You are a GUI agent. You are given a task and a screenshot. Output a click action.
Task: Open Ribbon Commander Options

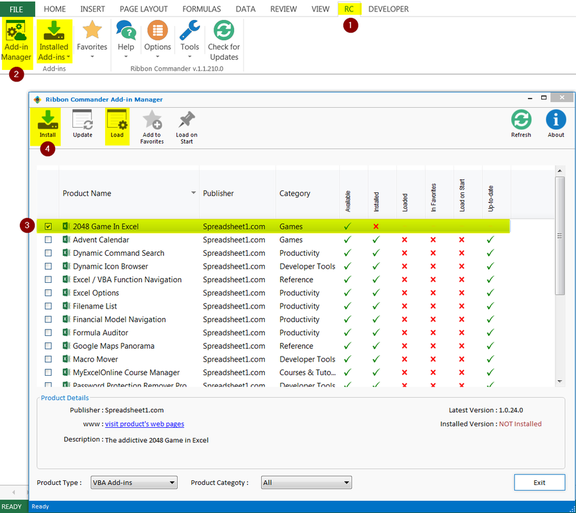pos(157,39)
